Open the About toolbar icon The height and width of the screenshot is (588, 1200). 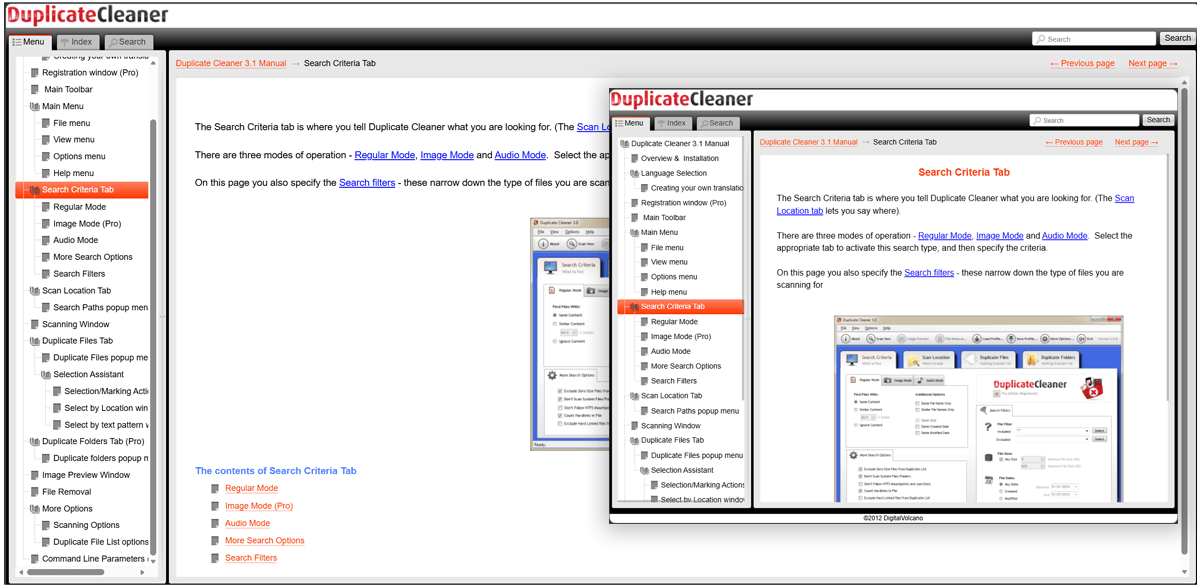pyautogui.click(x=844, y=338)
